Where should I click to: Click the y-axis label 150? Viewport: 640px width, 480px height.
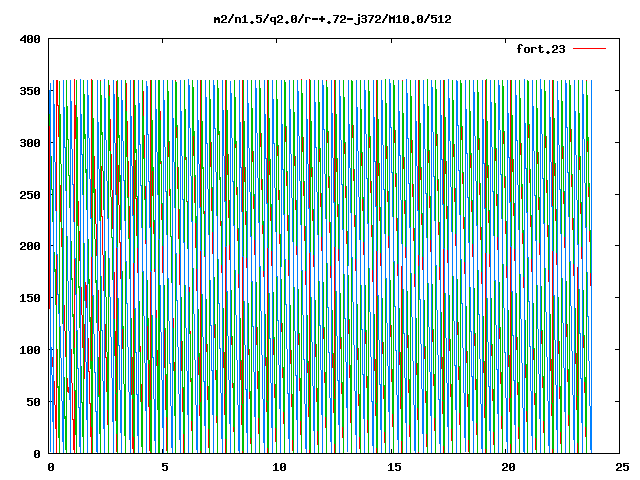[x=30, y=298]
